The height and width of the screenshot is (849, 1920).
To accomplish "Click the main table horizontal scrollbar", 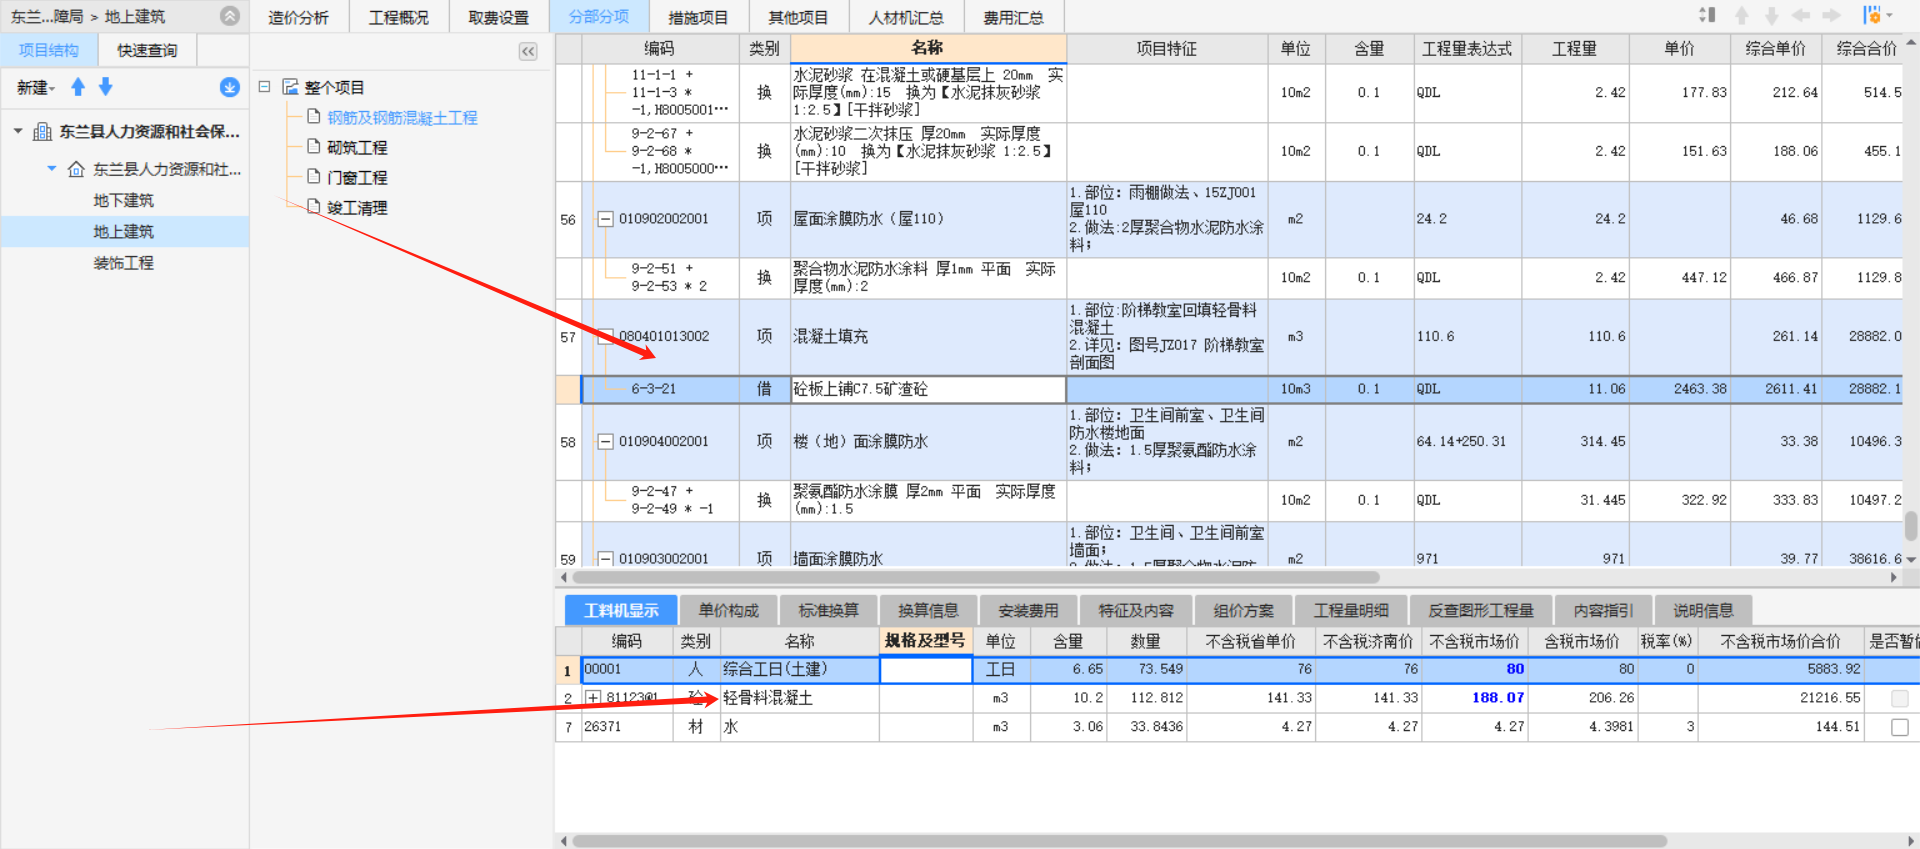I will tap(975, 577).
